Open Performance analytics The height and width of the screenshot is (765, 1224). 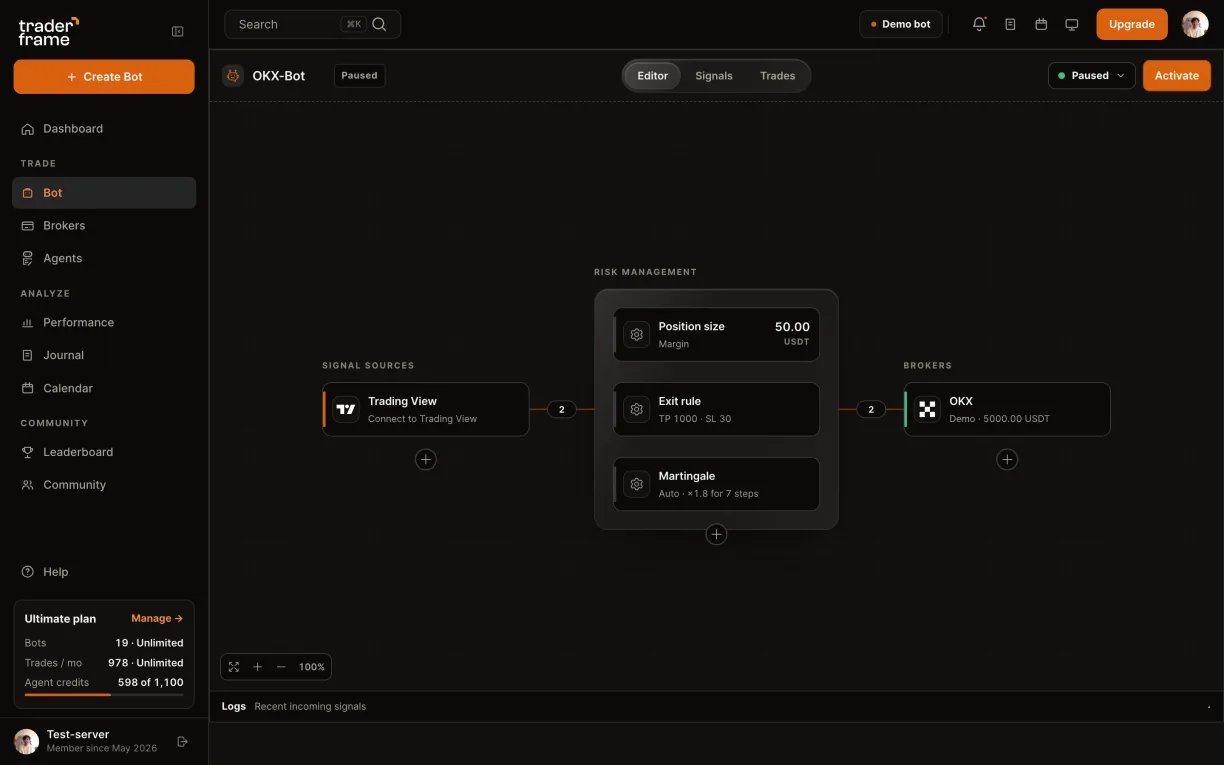[104, 322]
